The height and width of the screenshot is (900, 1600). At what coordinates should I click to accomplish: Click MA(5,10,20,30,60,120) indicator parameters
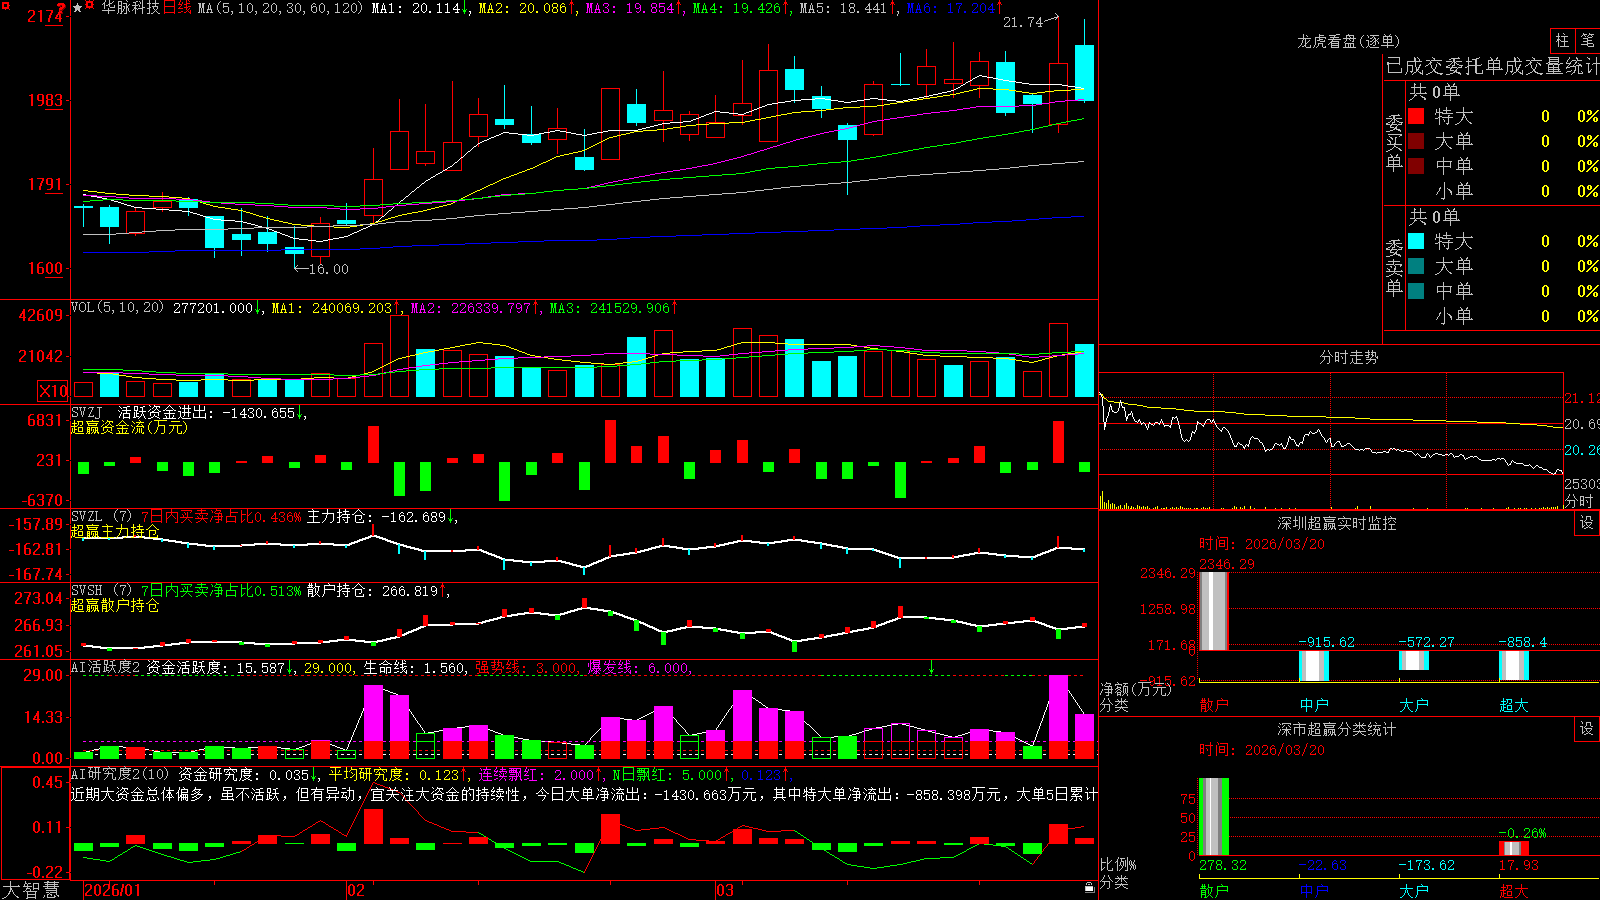point(280,8)
